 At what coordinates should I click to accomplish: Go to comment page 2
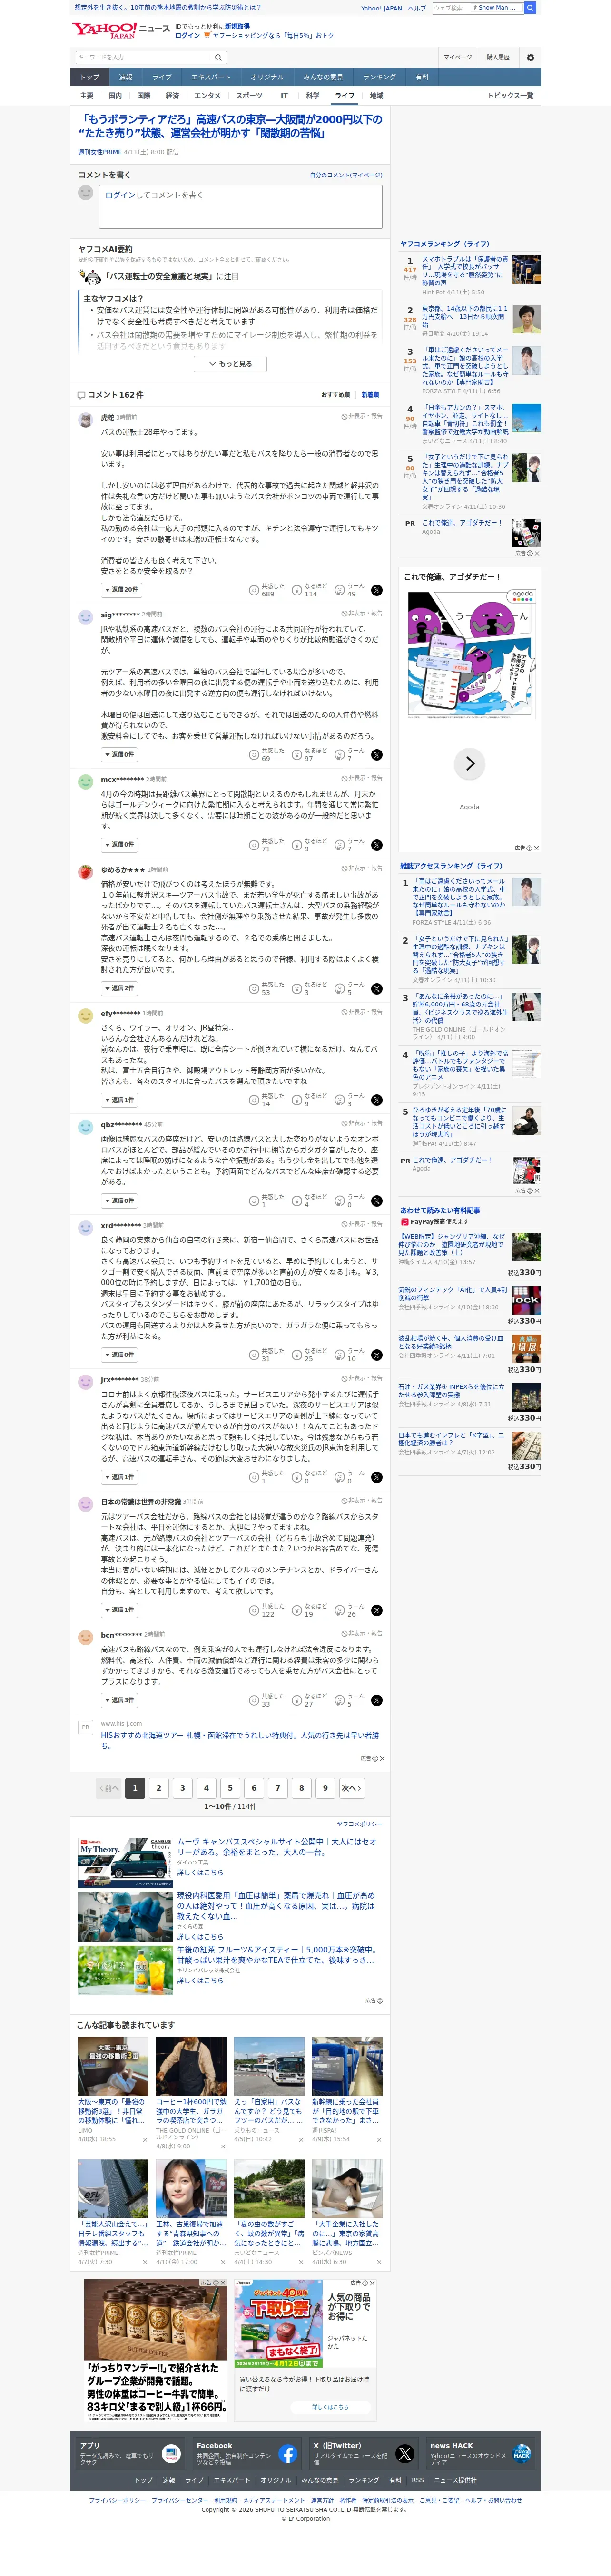[x=158, y=1788]
